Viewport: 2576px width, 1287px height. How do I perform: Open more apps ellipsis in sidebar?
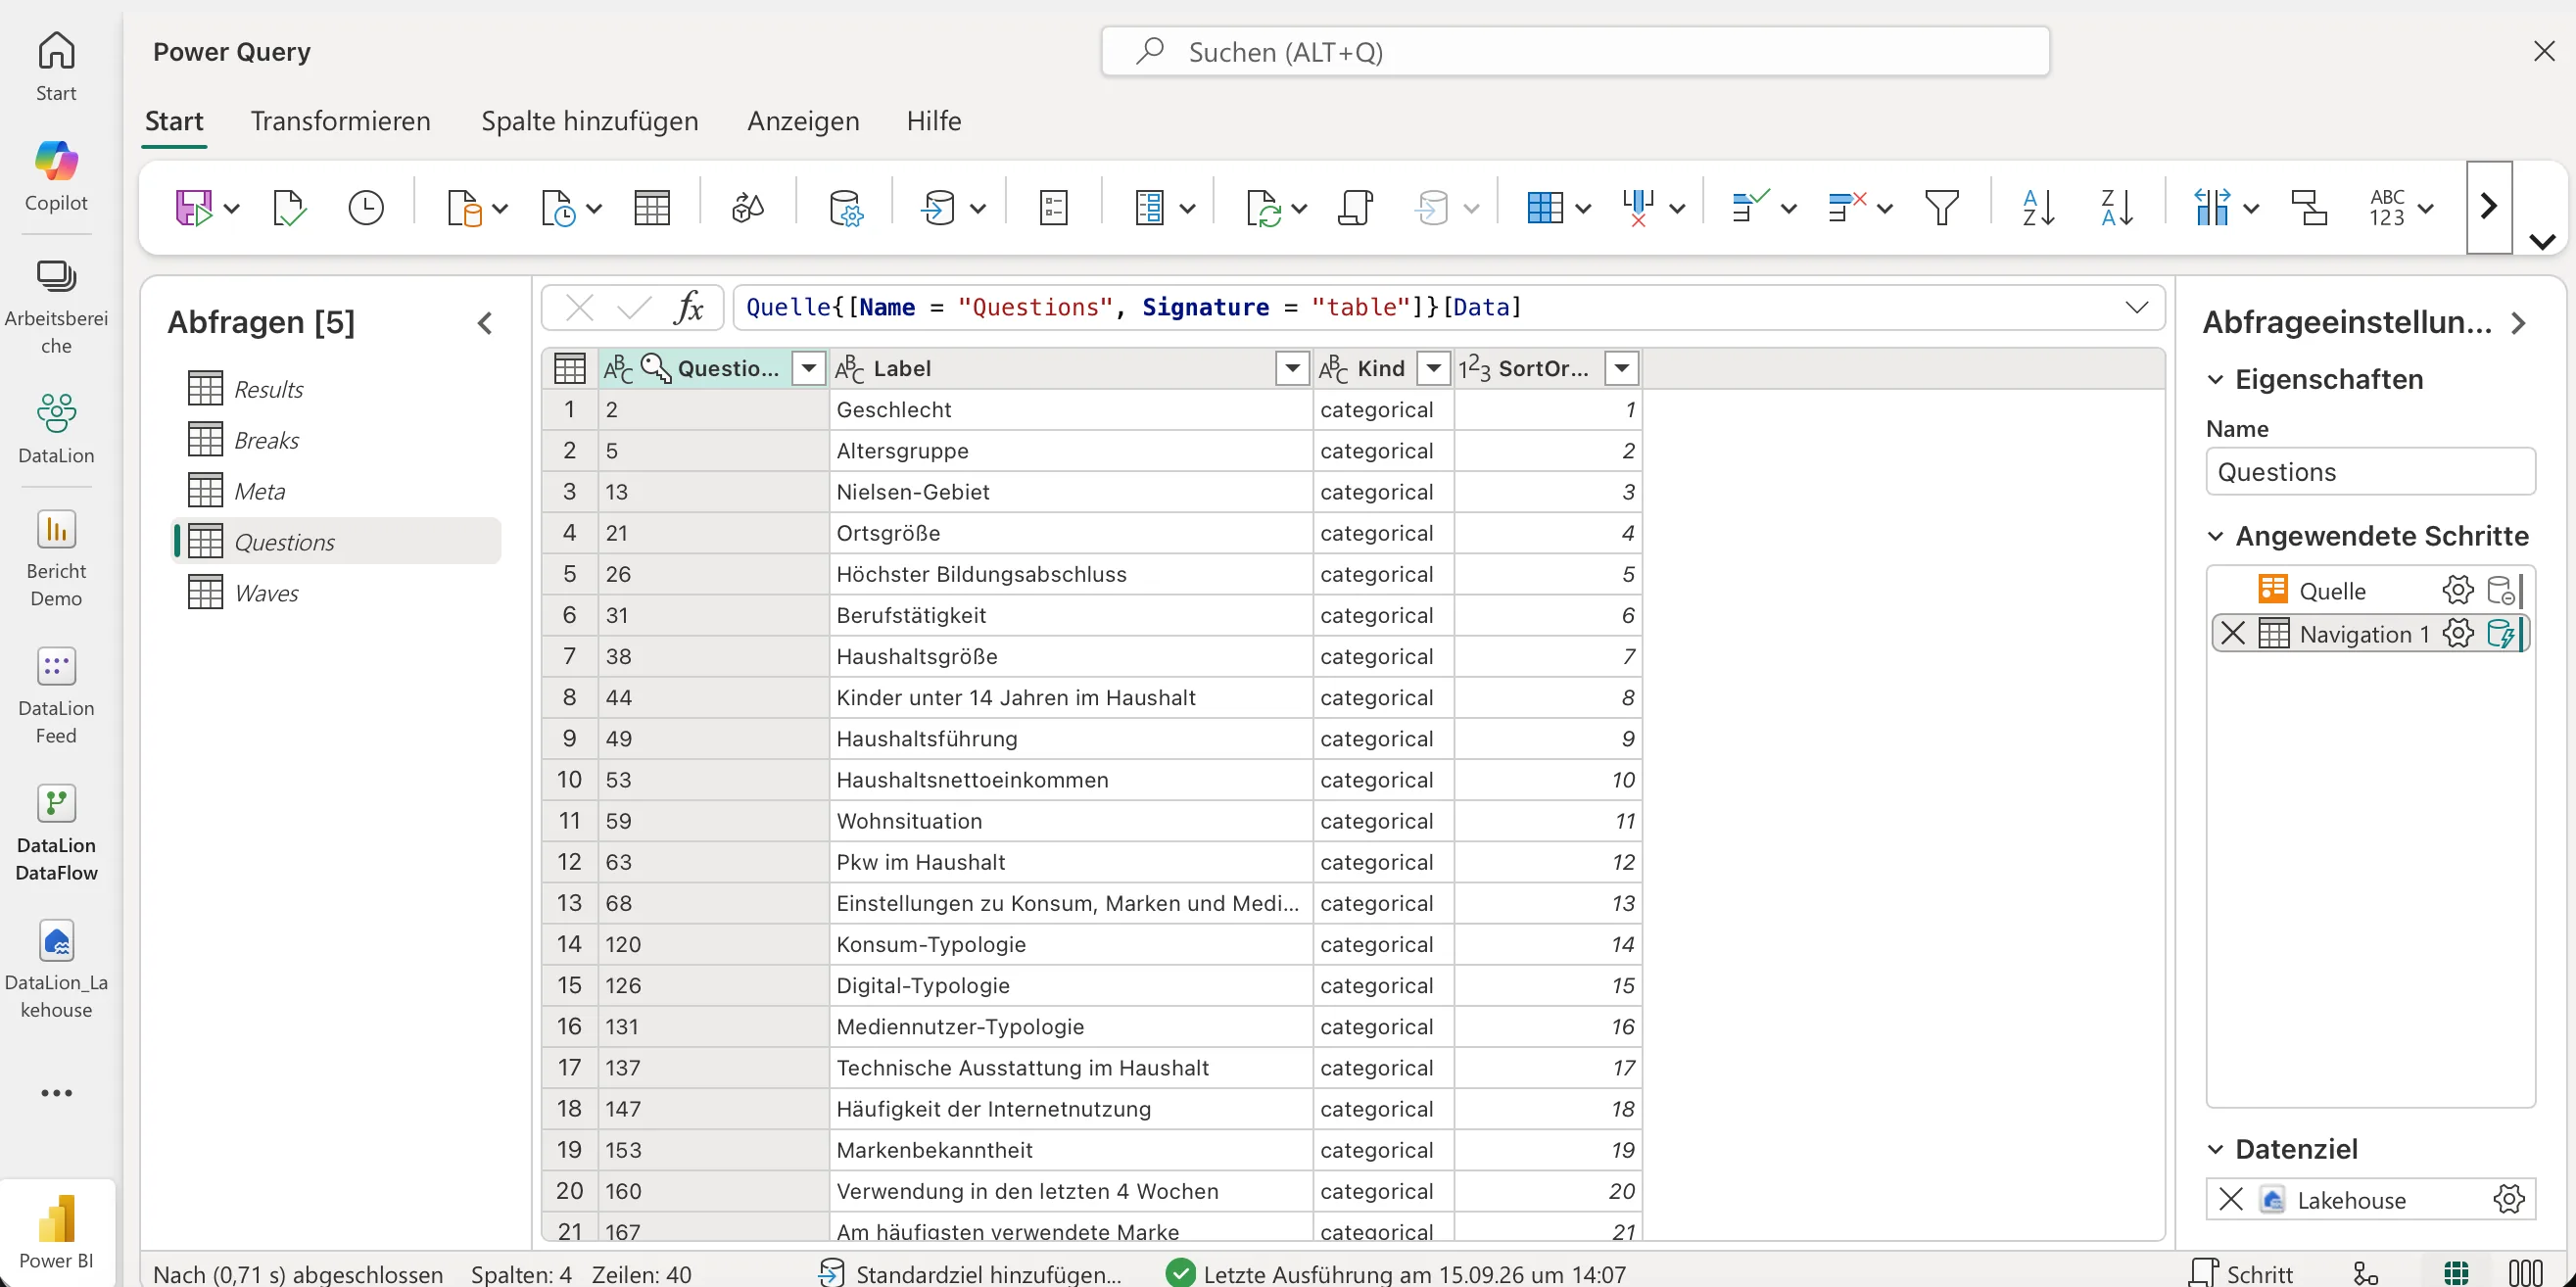pos(56,1093)
